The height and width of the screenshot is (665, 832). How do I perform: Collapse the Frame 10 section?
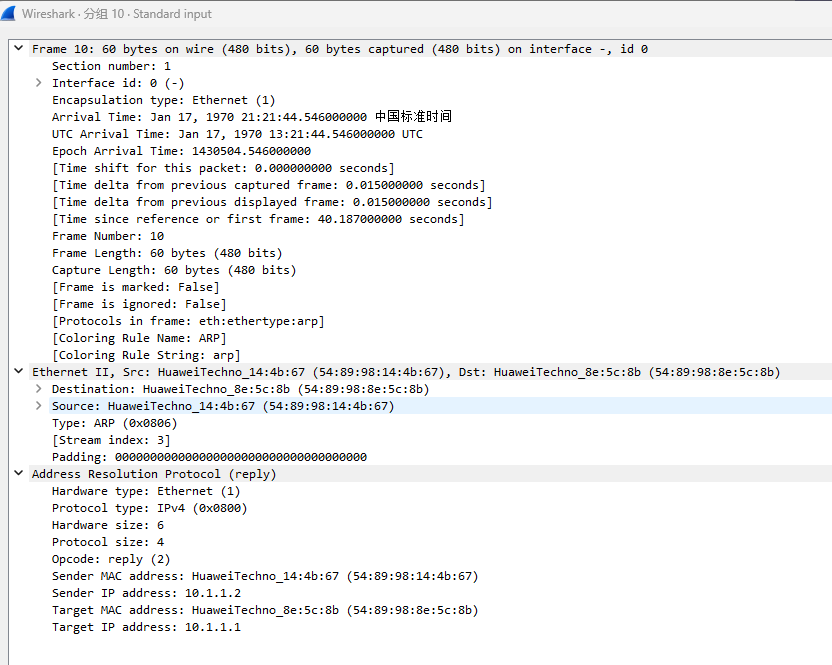coord(19,48)
